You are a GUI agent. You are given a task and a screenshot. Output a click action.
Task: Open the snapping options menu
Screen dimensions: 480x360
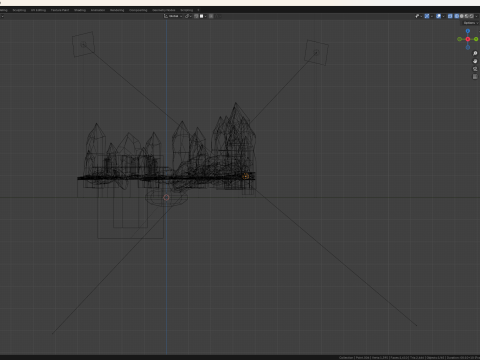(203, 16)
